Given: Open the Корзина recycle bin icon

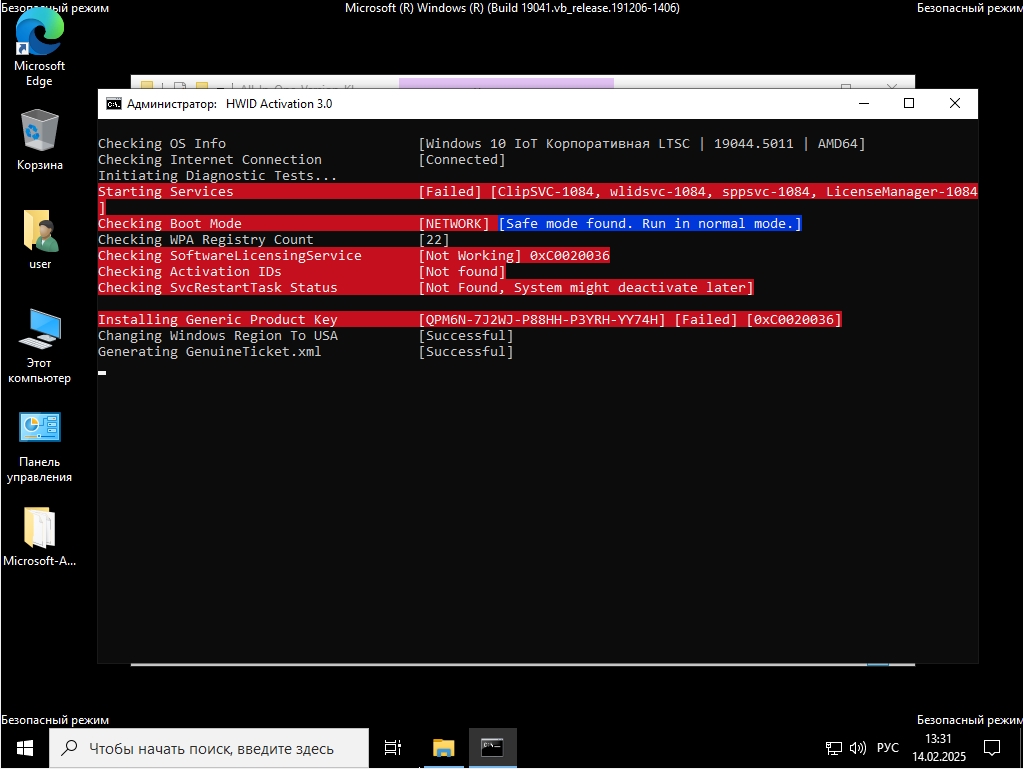Looking at the screenshot, I should coord(39,140).
